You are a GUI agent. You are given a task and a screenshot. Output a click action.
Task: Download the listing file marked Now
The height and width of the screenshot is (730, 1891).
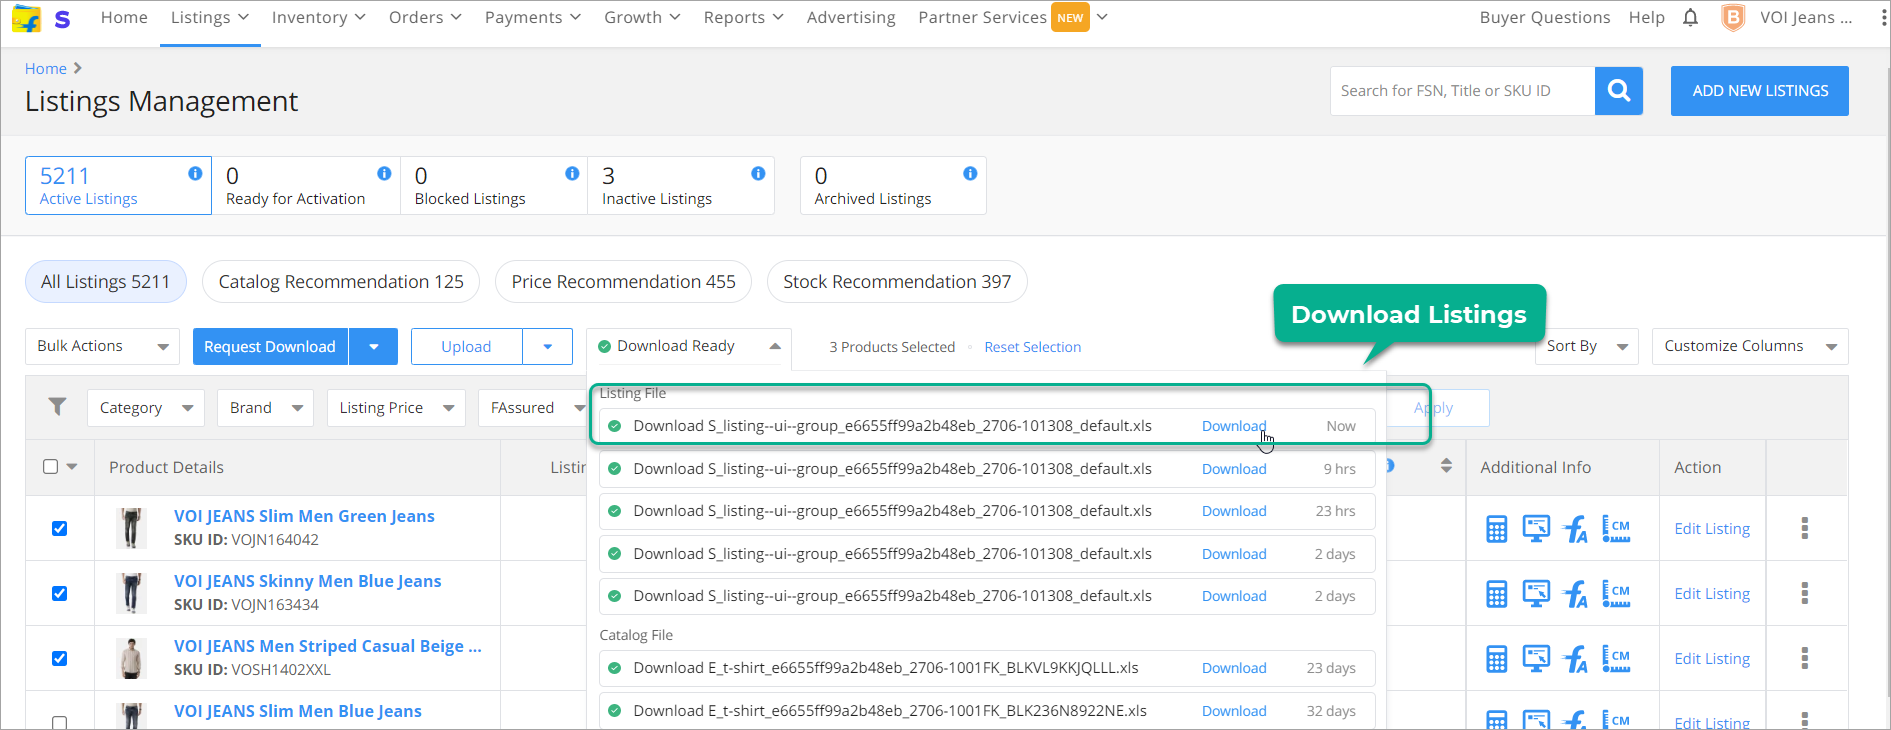(x=1234, y=426)
